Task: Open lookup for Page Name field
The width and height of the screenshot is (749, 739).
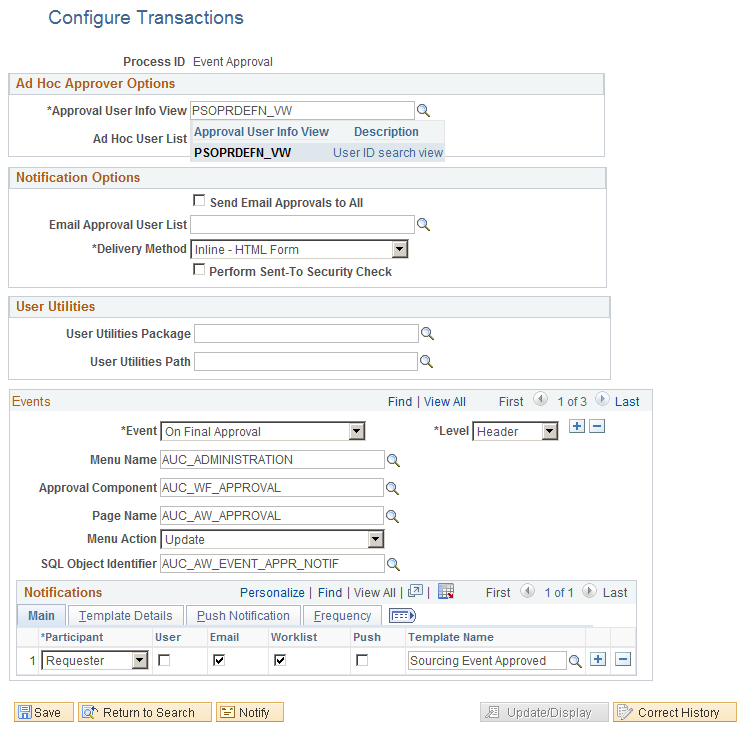Action: [392, 516]
